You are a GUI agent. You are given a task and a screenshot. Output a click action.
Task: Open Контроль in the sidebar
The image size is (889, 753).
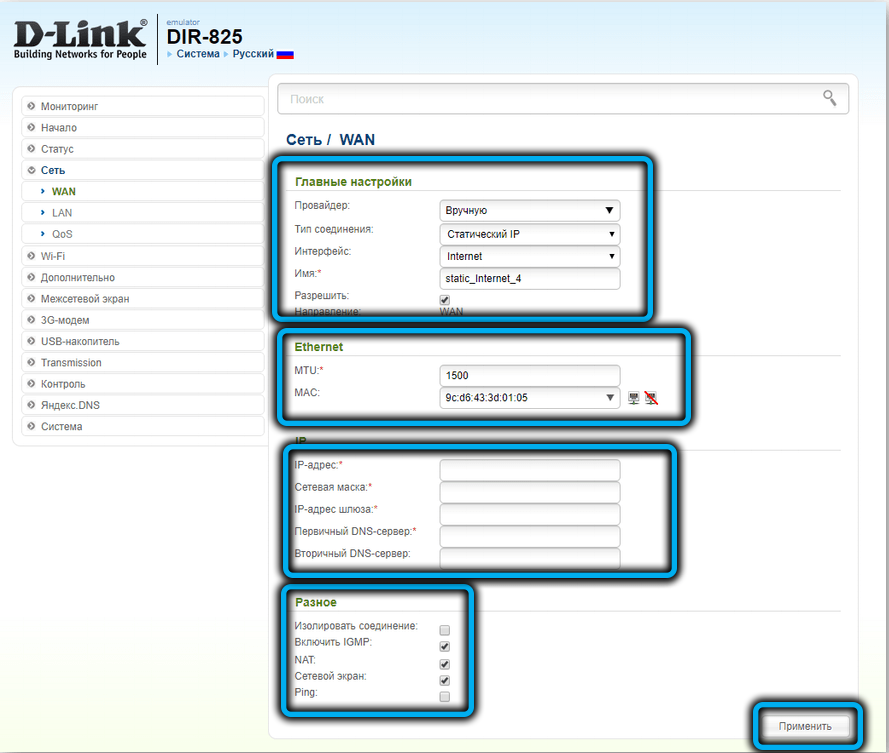(143, 384)
